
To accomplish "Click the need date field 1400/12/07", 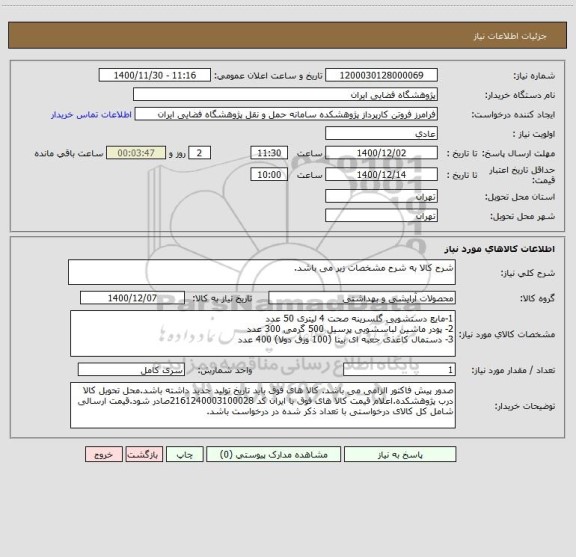I will pos(132,298).
